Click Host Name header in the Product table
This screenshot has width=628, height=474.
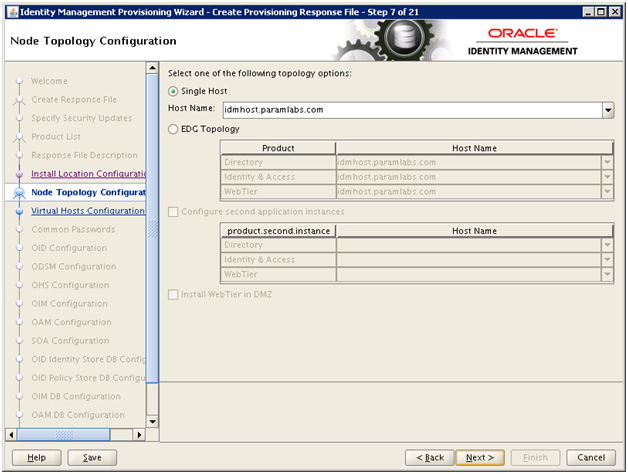click(x=475, y=148)
